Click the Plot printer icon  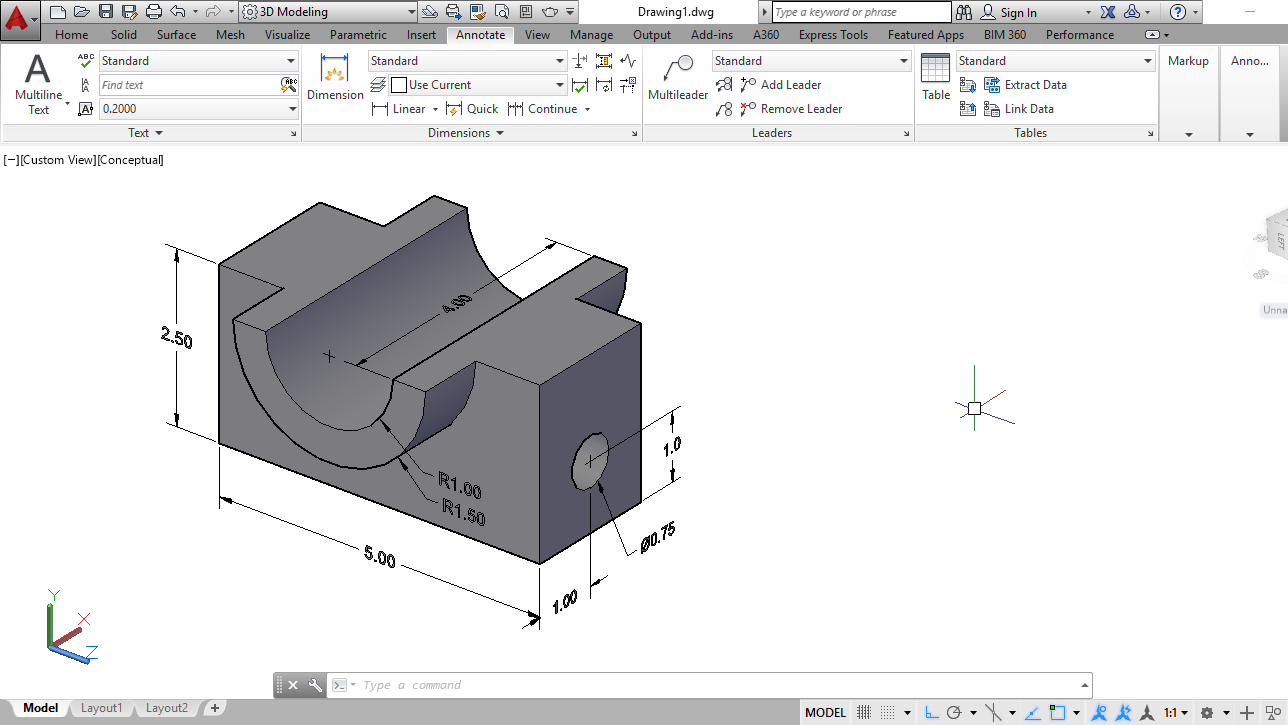(x=153, y=12)
